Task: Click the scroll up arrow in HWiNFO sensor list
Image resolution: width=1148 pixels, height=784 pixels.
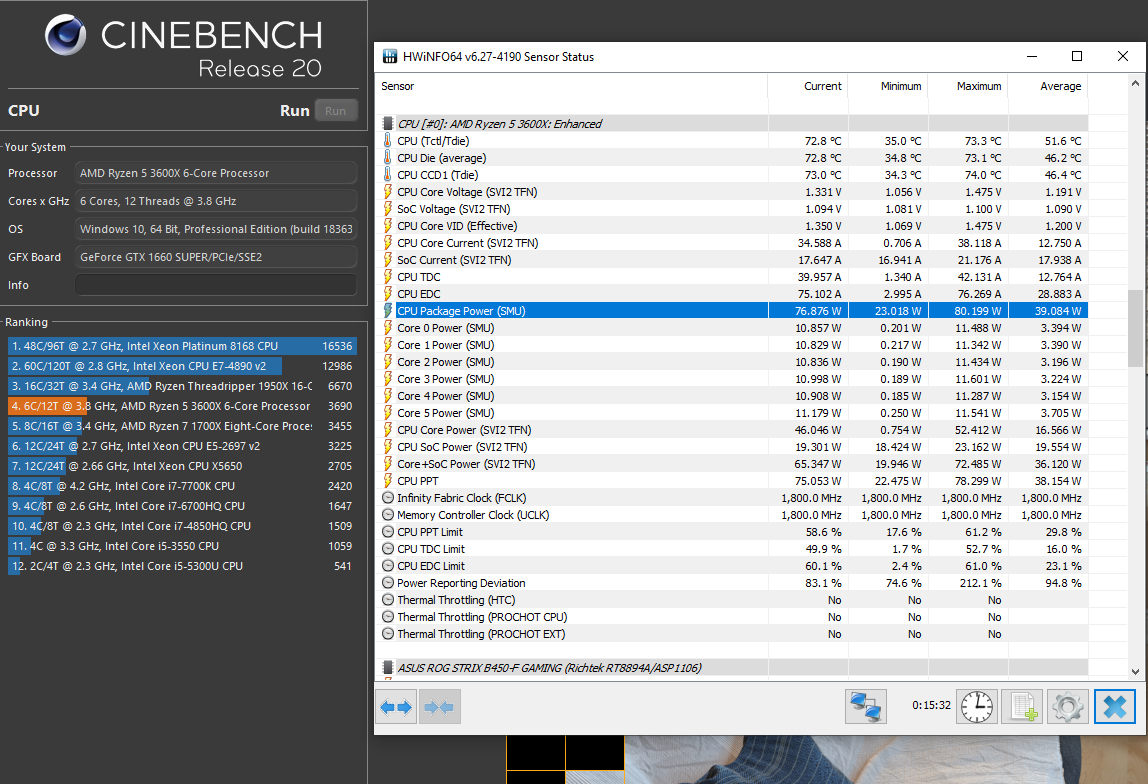Action: (1136, 83)
